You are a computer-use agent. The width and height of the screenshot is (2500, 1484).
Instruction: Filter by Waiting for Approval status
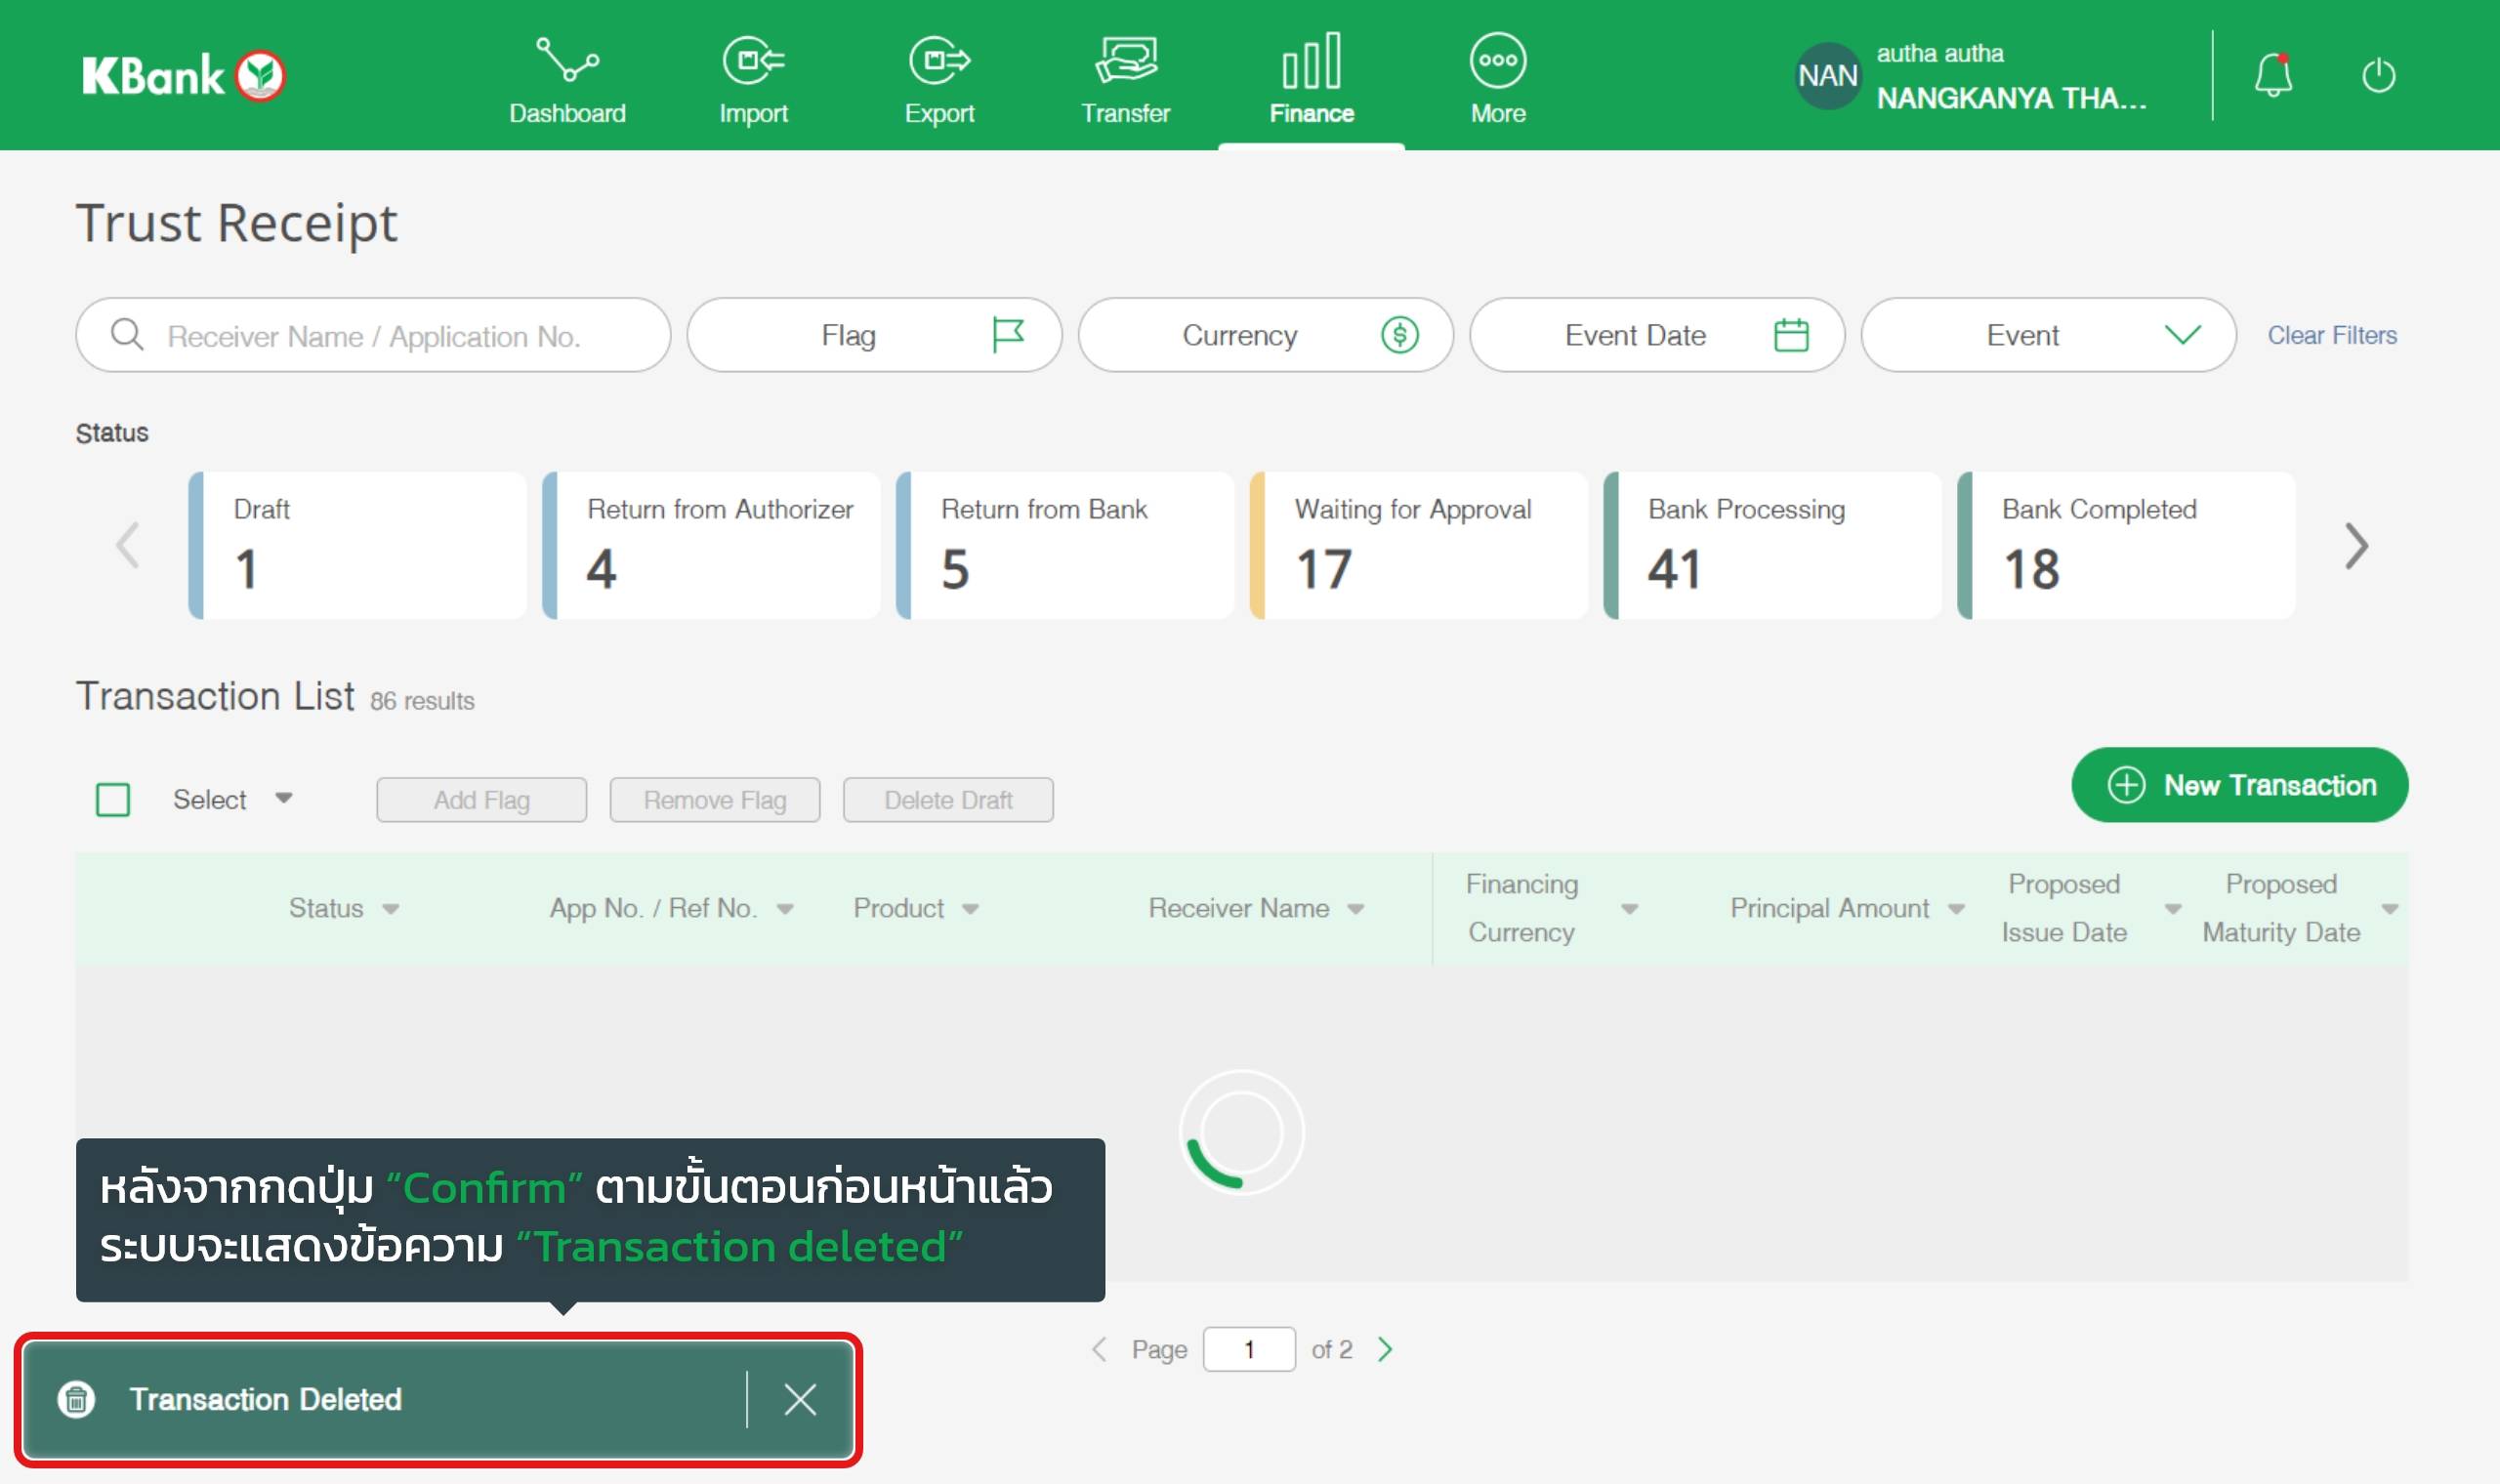click(1418, 545)
